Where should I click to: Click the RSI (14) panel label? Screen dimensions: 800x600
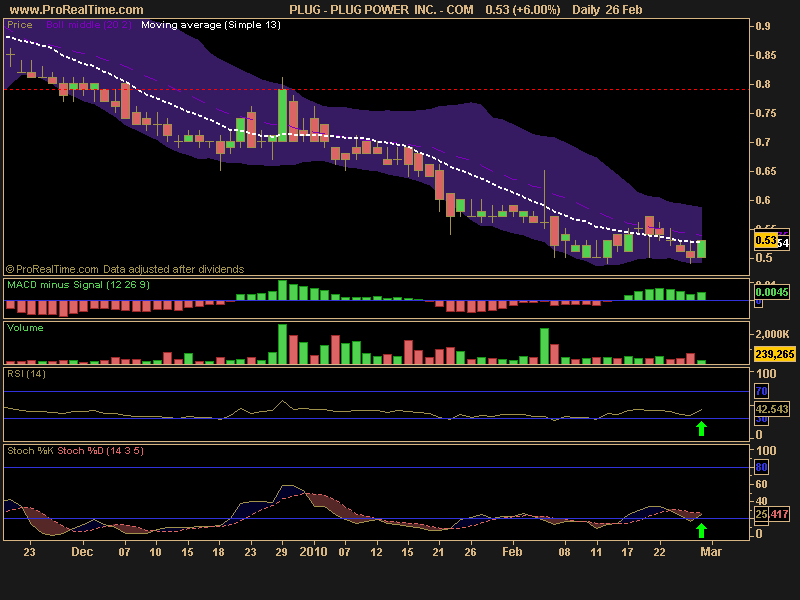pyautogui.click(x=27, y=373)
